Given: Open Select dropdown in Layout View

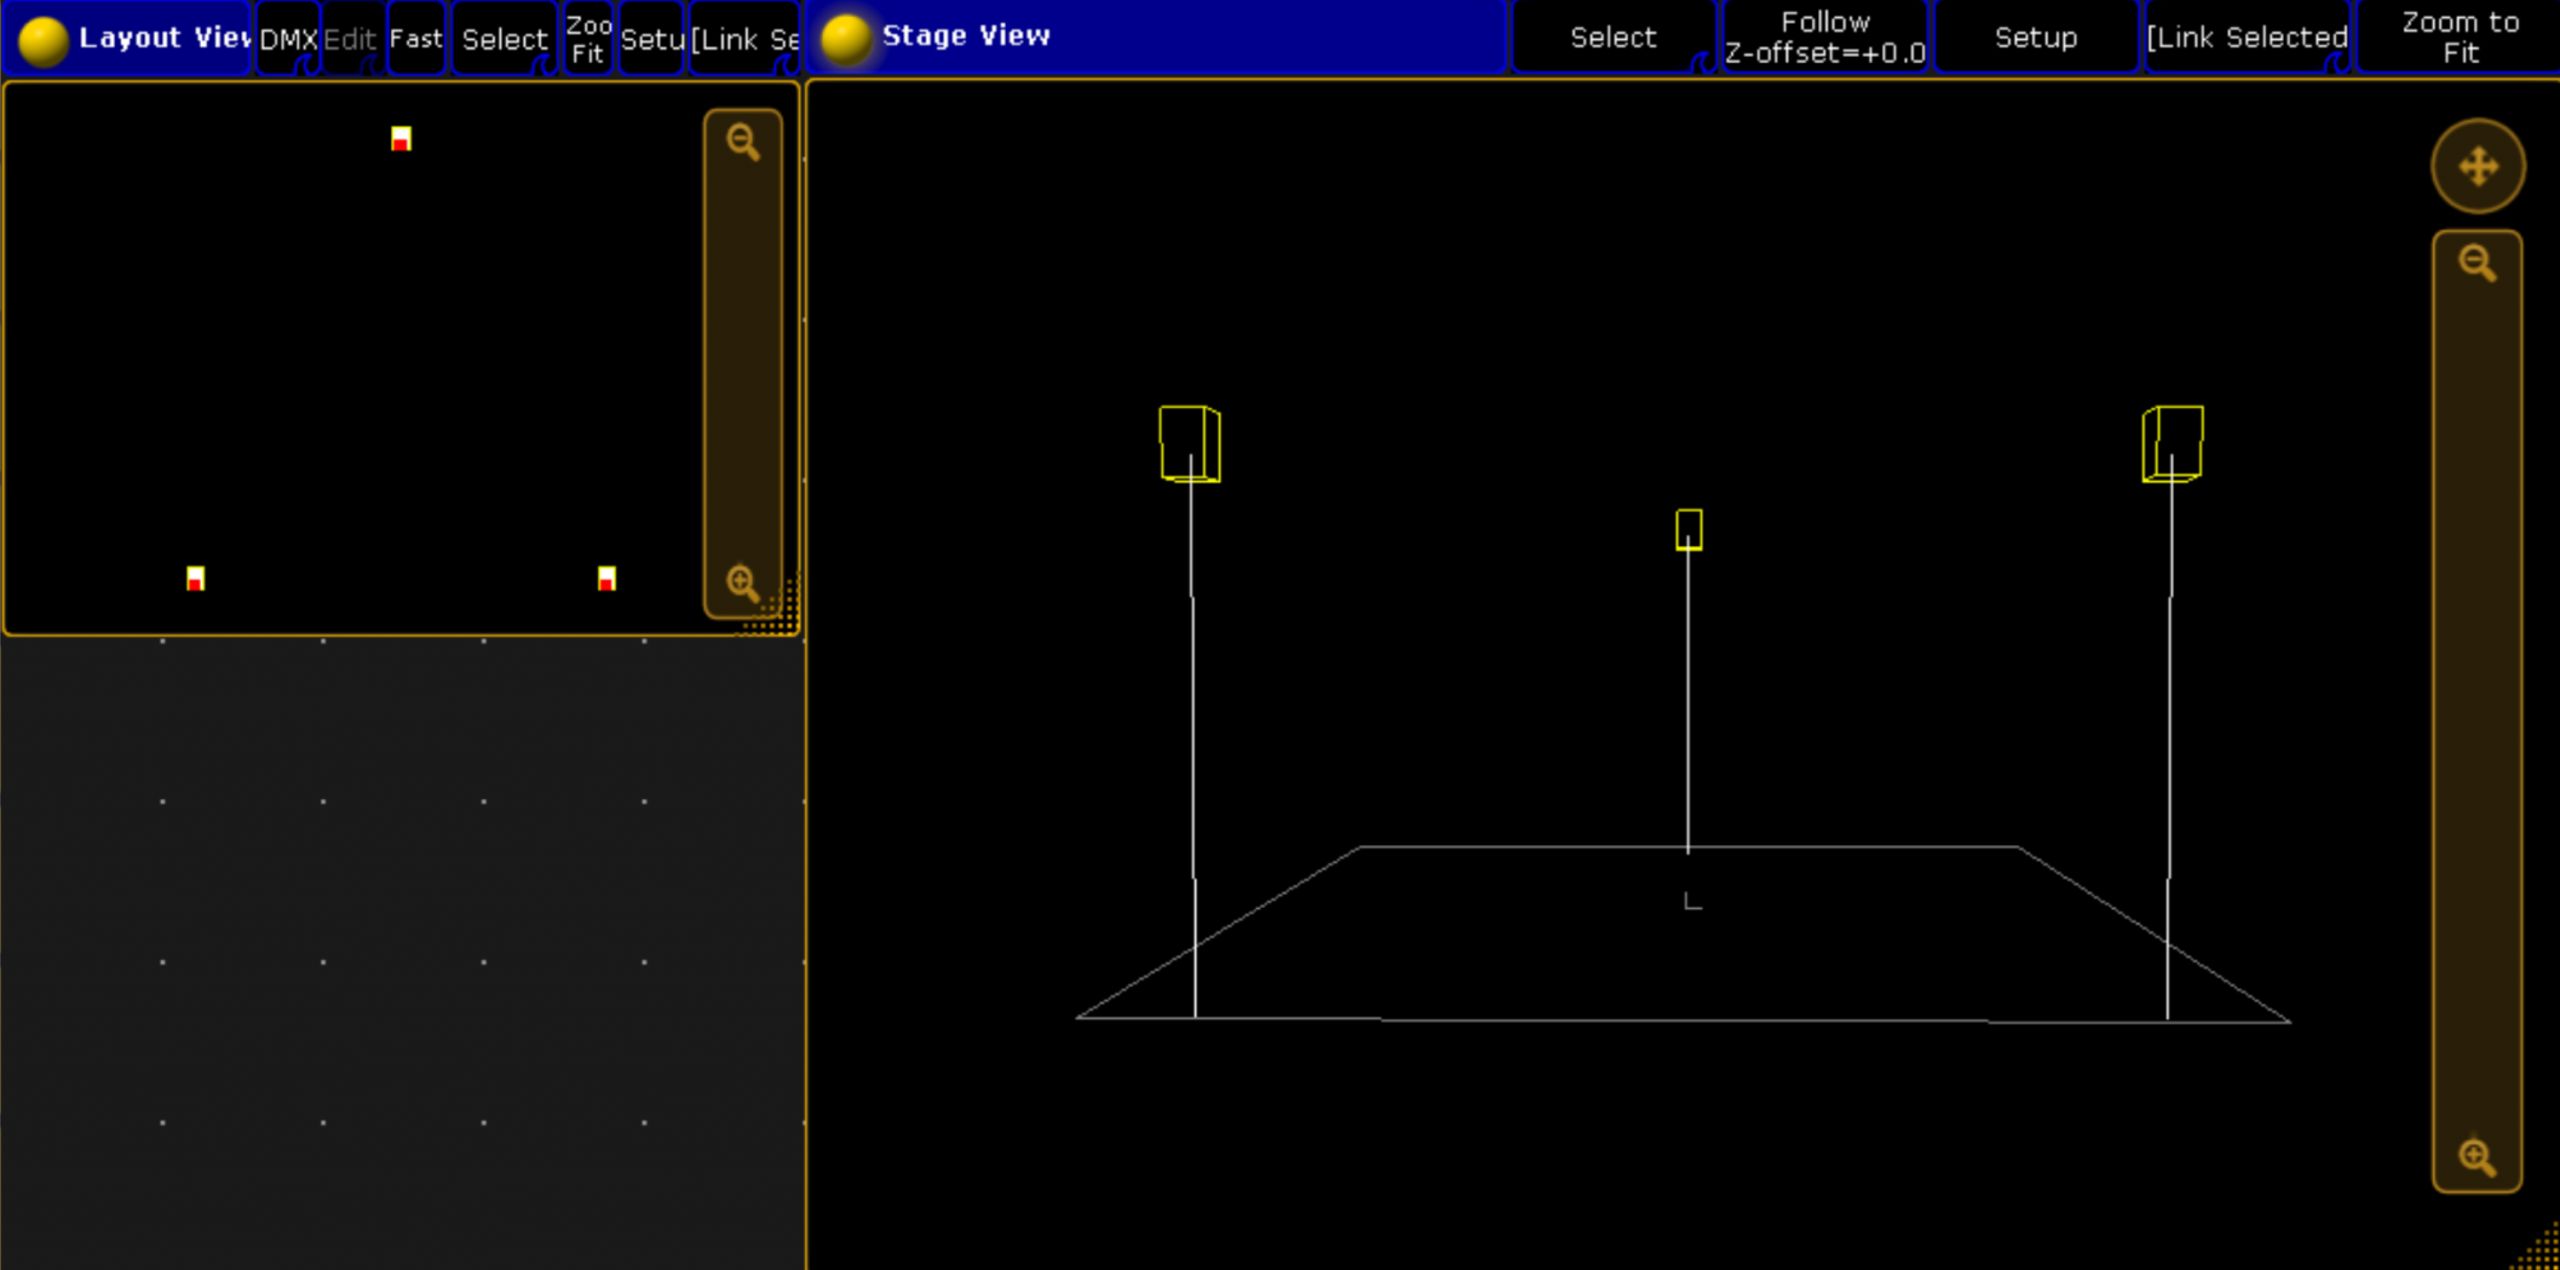Looking at the screenshot, I should coord(505,39).
